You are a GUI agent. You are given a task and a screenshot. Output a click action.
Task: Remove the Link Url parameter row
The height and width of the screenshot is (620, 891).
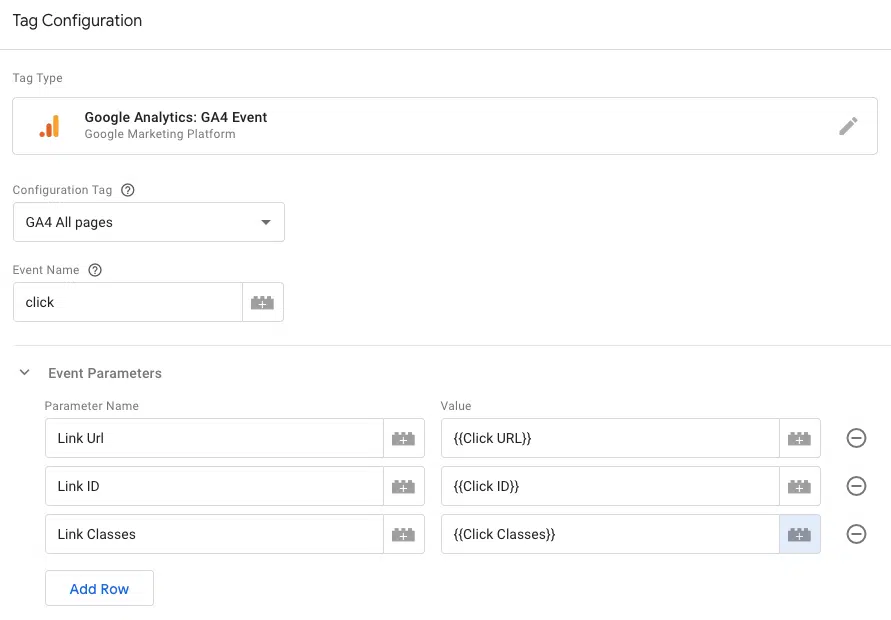click(856, 438)
